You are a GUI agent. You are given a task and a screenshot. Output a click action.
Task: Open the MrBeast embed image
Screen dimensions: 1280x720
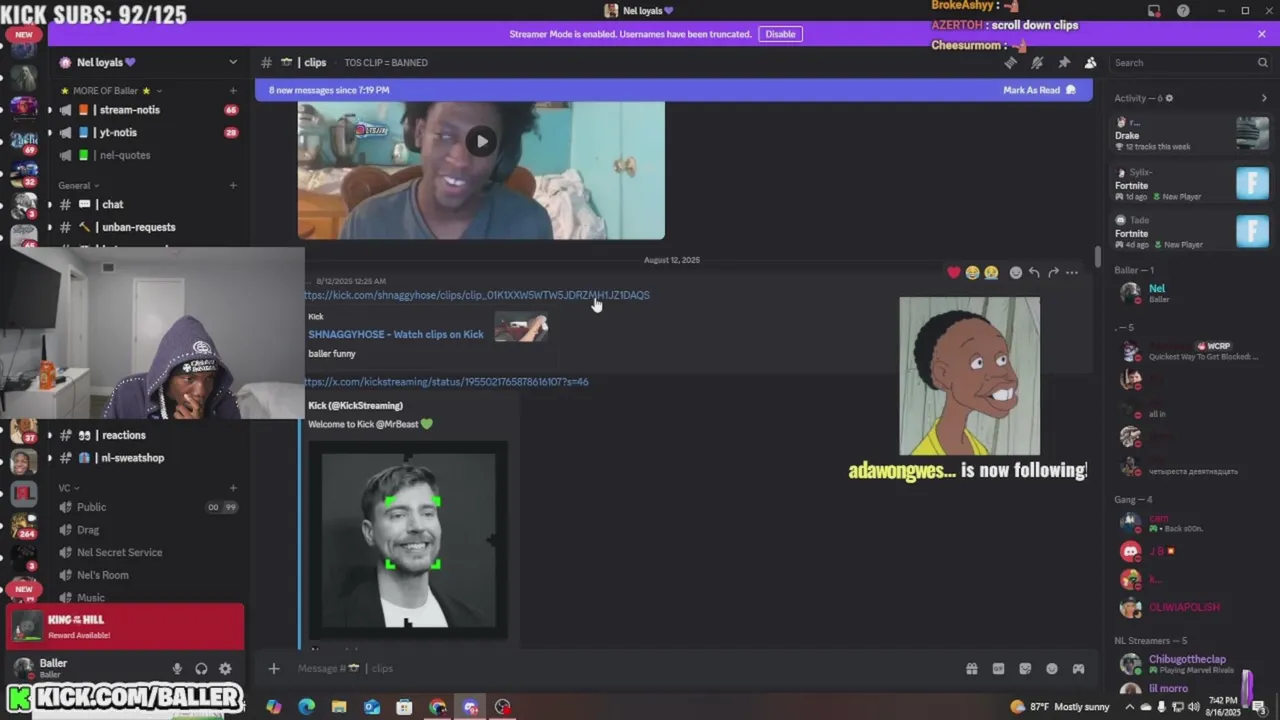tap(408, 540)
